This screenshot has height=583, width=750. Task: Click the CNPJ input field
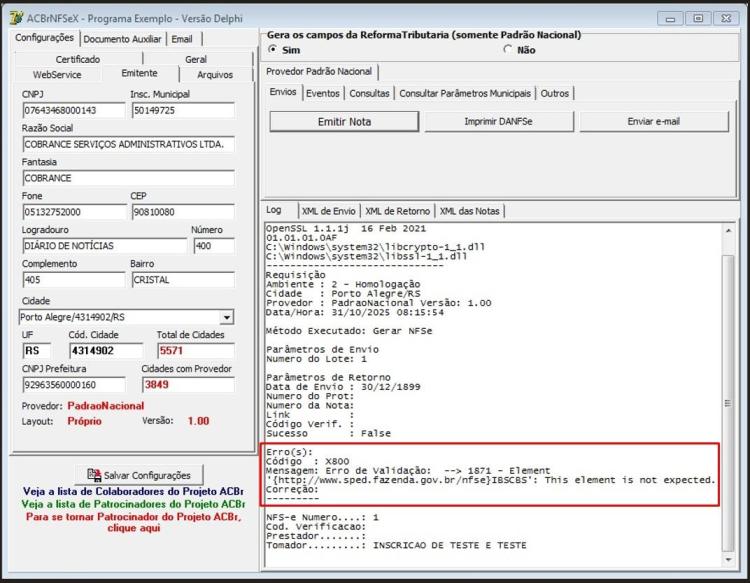point(74,110)
